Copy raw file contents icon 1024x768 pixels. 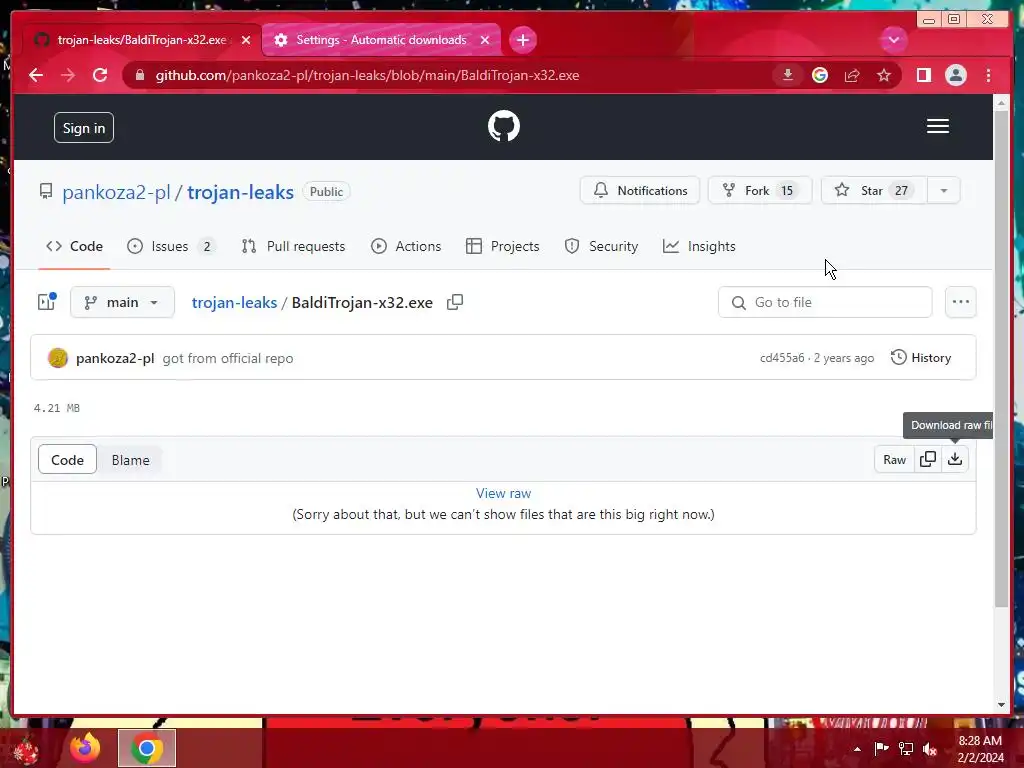point(927,459)
